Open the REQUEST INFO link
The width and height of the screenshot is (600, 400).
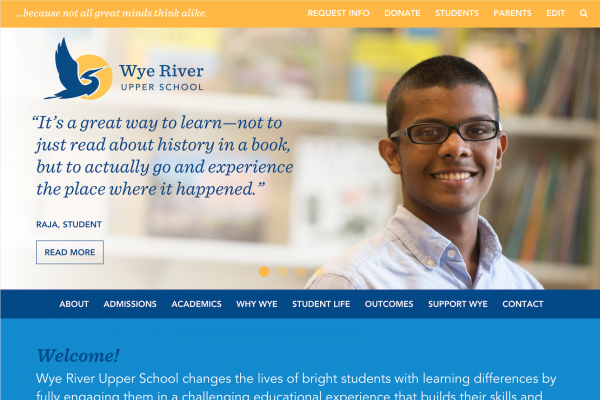(338, 13)
